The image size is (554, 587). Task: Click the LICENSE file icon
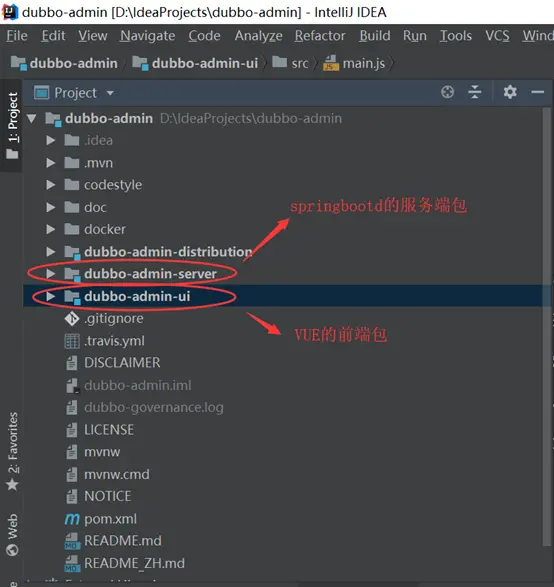pyautogui.click(x=71, y=430)
